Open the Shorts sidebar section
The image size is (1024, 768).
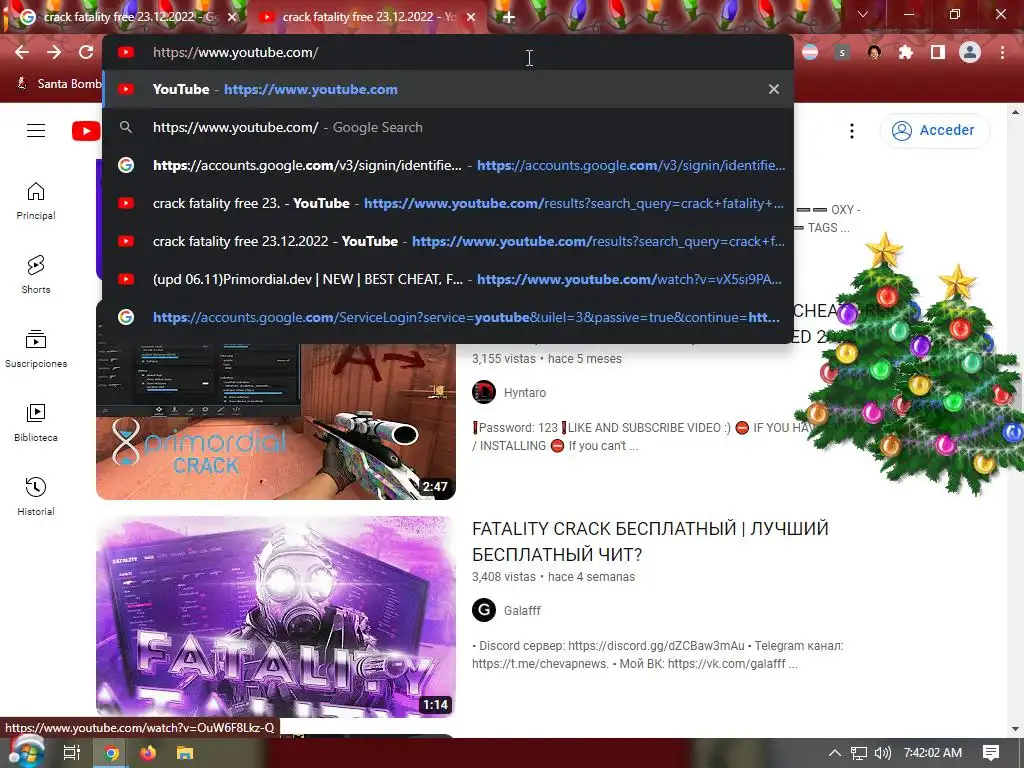[x=36, y=275]
